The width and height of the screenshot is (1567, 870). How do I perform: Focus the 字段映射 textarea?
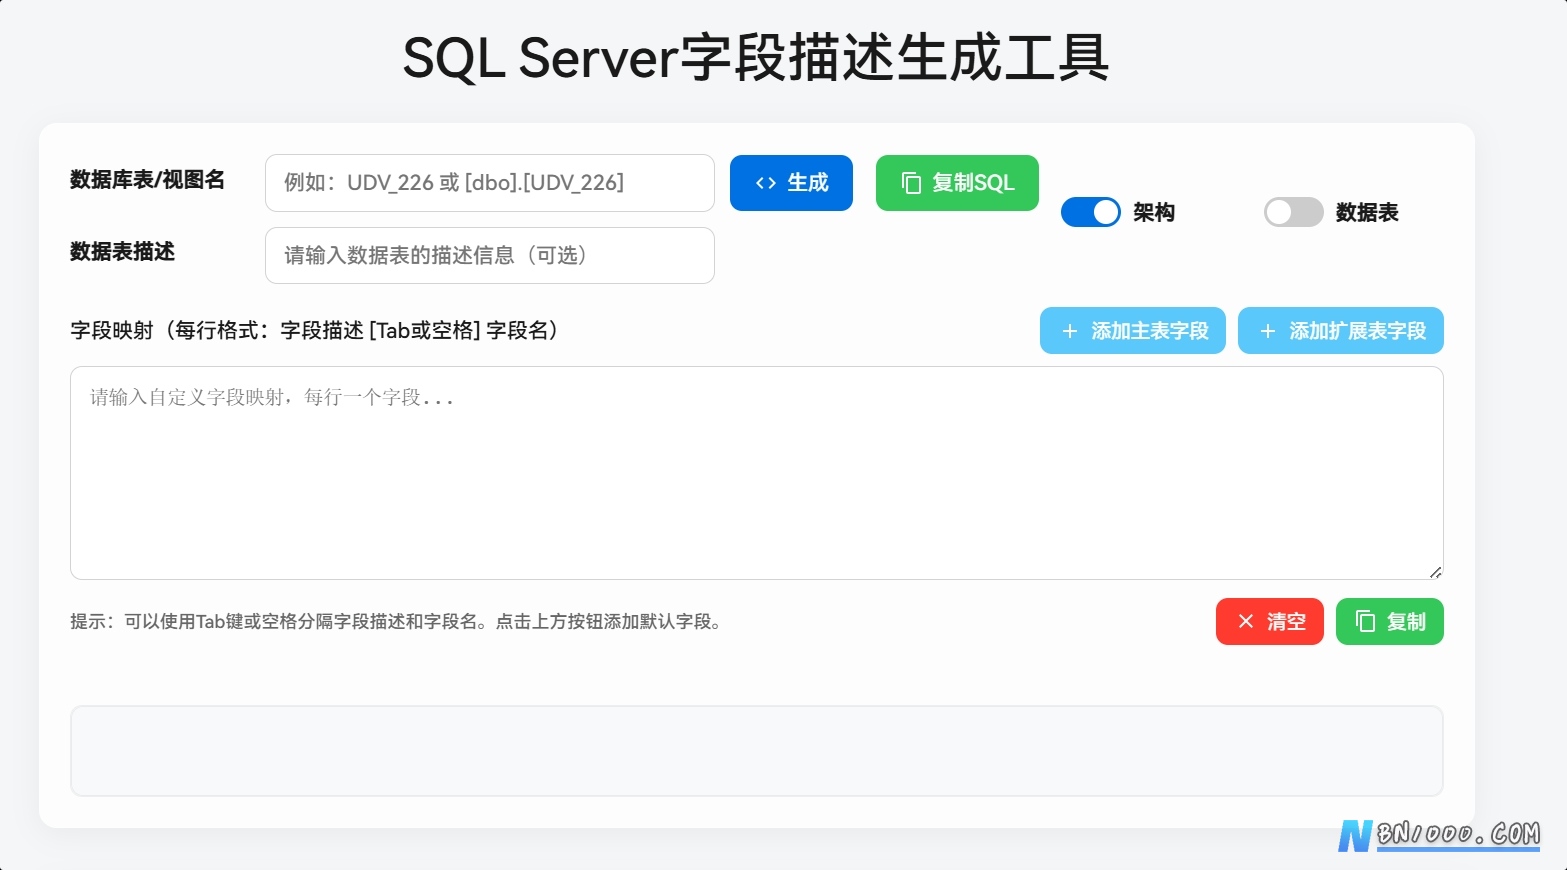(757, 473)
